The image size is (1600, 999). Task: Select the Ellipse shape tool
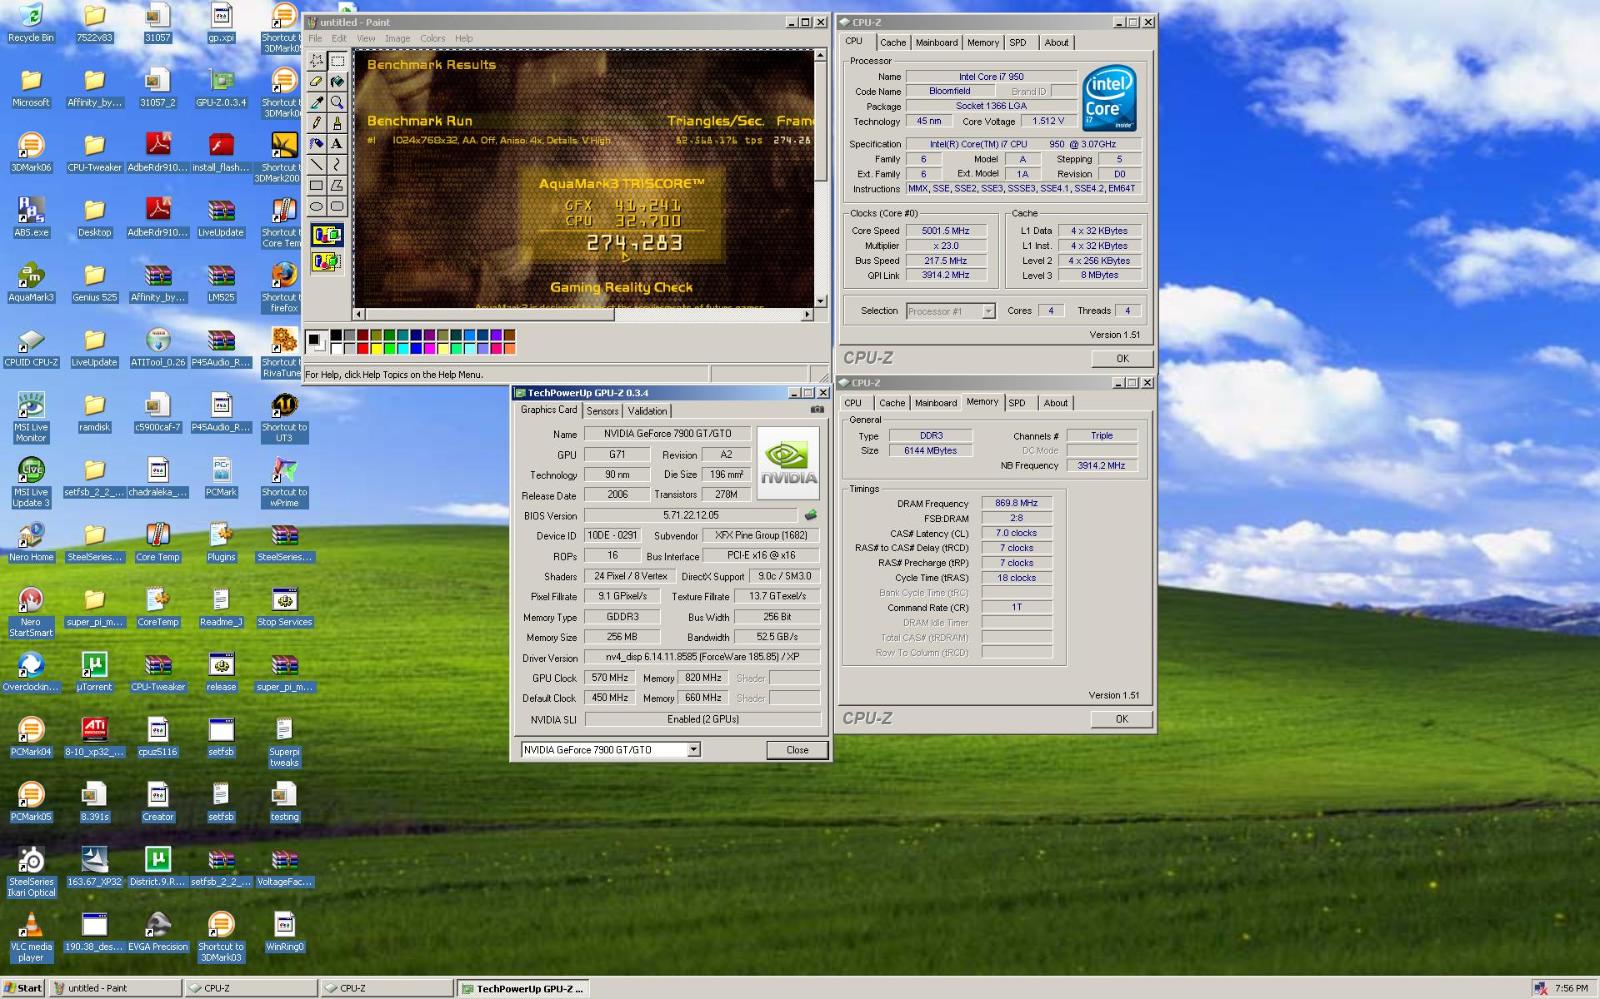tap(316, 207)
